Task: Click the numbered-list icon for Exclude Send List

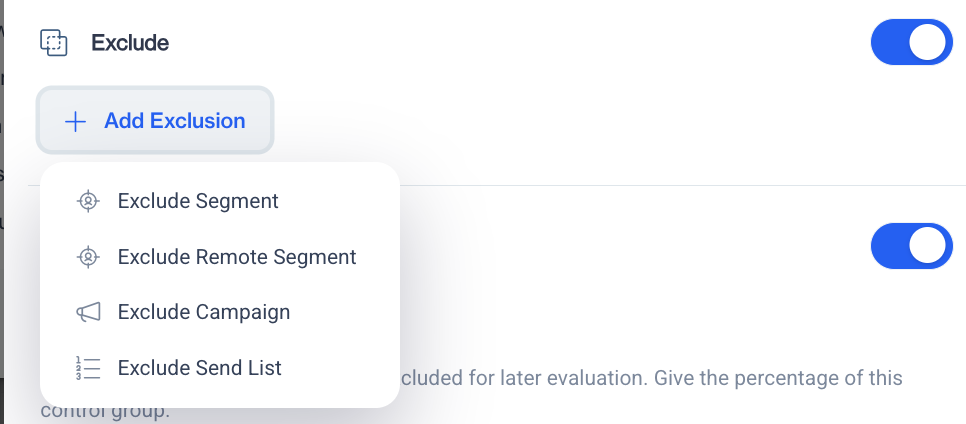Action: (x=88, y=368)
